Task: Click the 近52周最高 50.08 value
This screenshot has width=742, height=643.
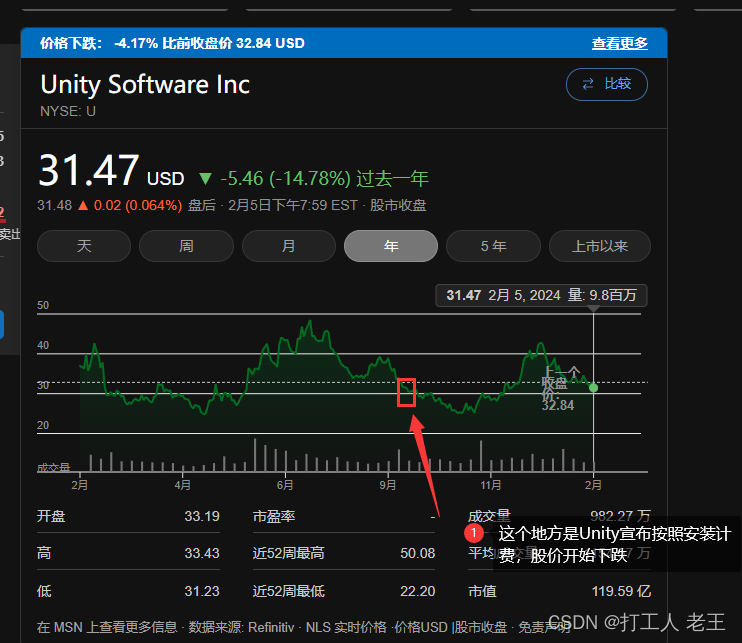Action: (x=417, y=553)
